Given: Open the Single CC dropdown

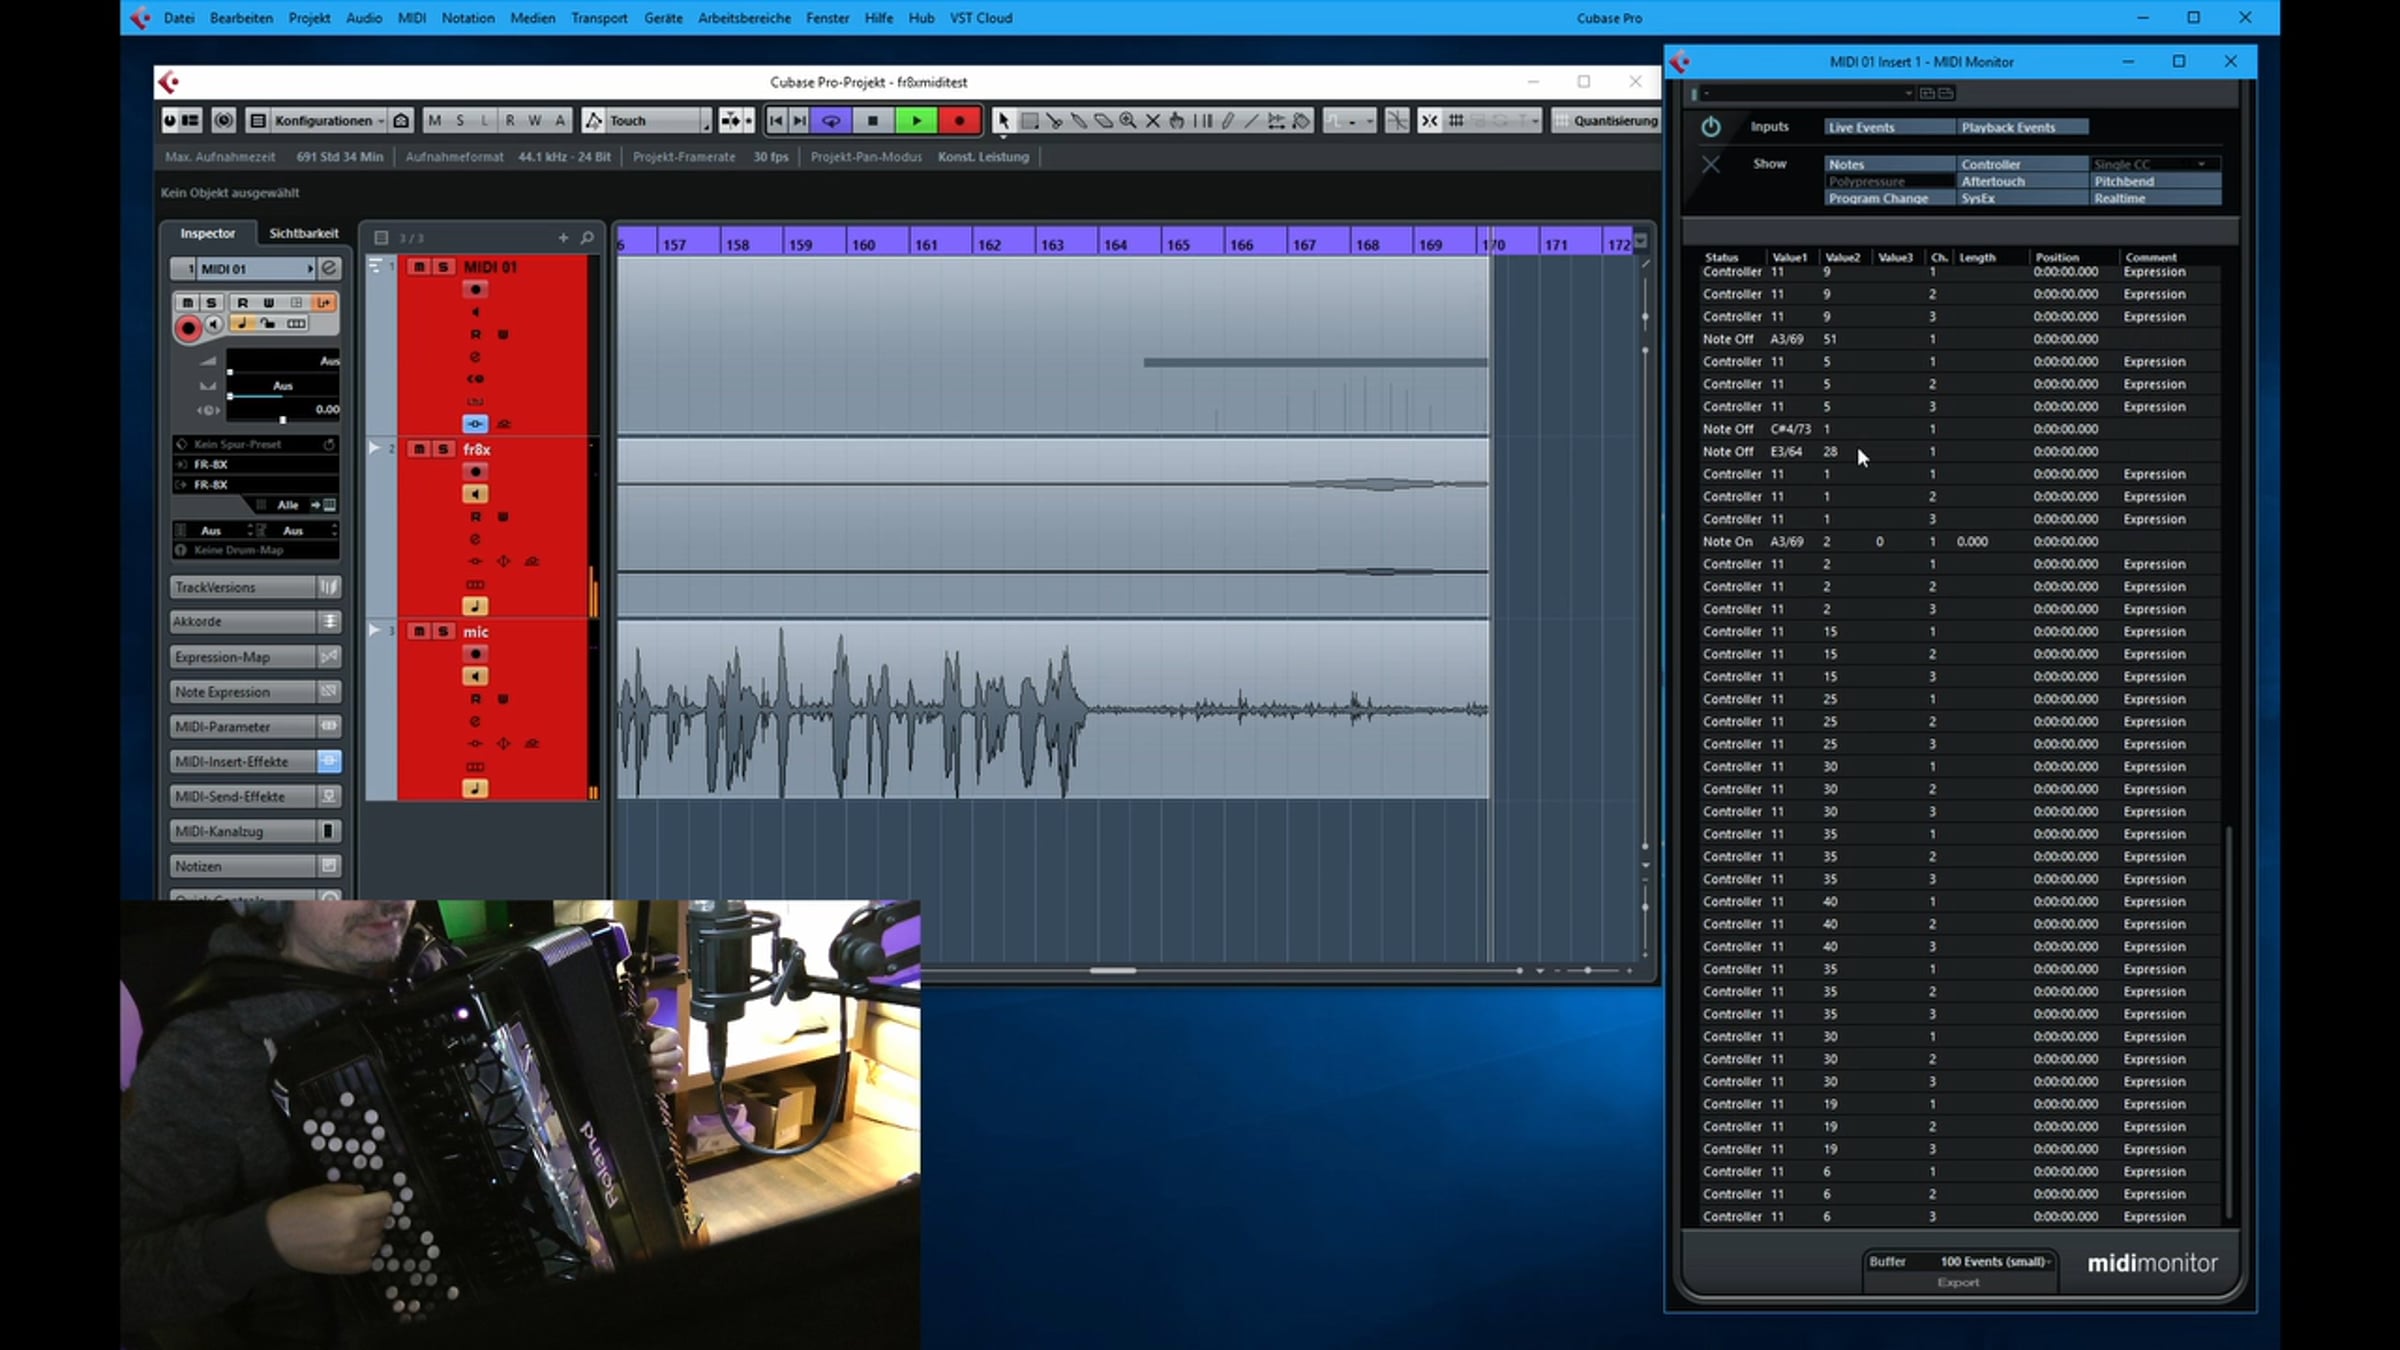Looking at the screenshot, I should click(x=2156, y=164).
